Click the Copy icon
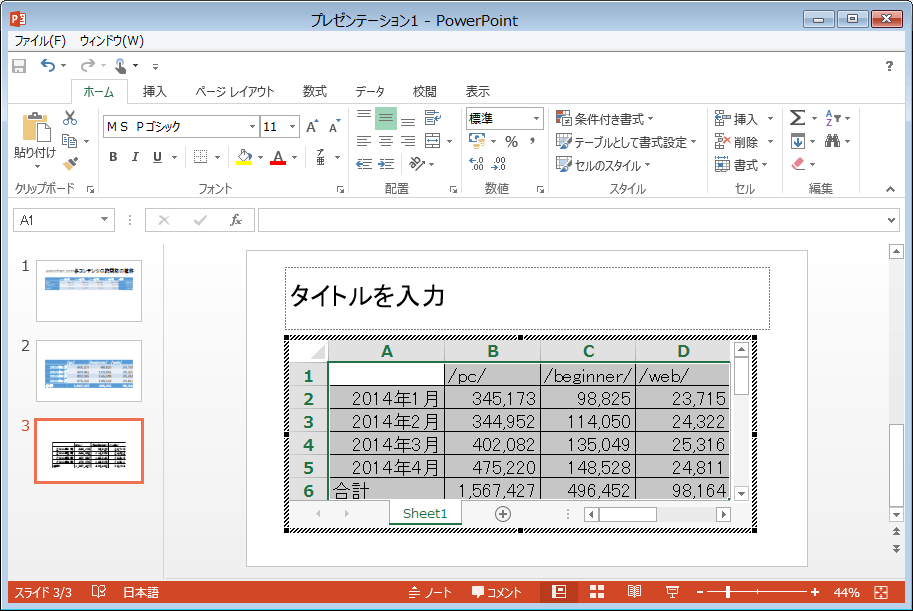This screenshot has height=611, width=913. [x=69, y=141]
